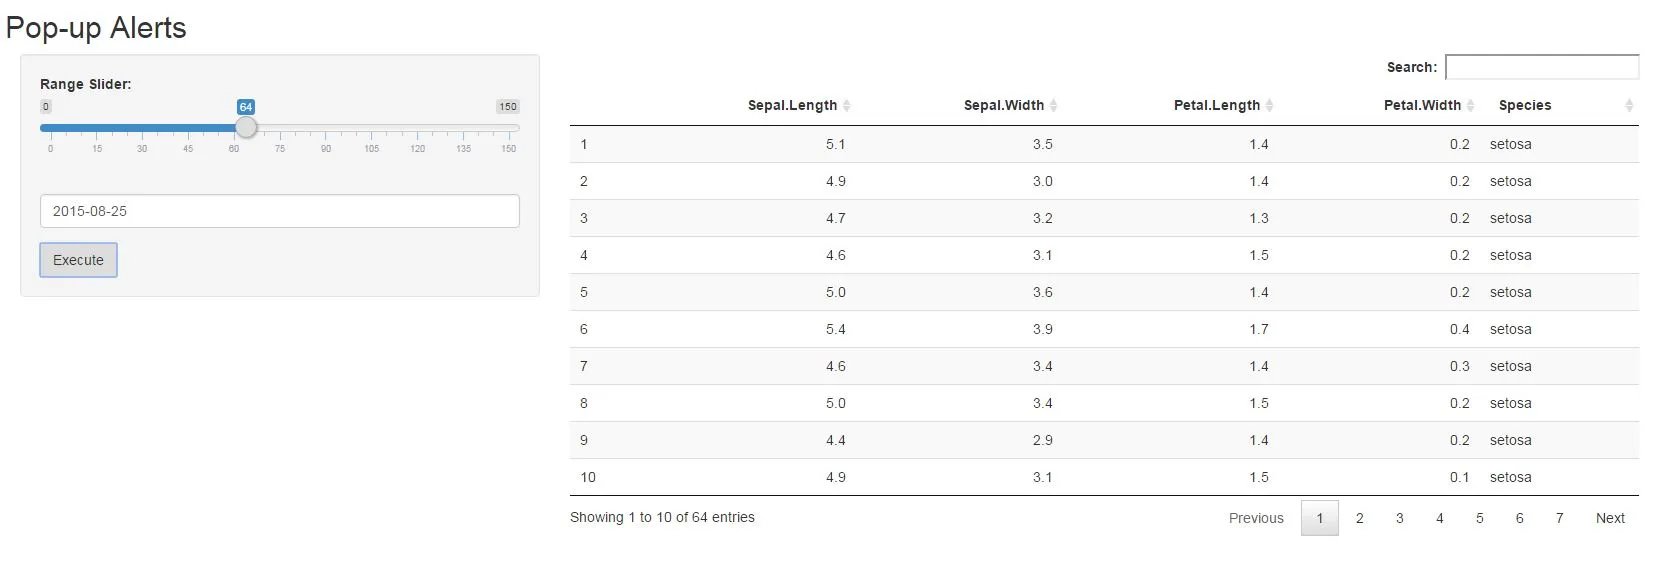Click the Range Slider handle at 64
1653x573 pixels.
click(x=246, y=128)
